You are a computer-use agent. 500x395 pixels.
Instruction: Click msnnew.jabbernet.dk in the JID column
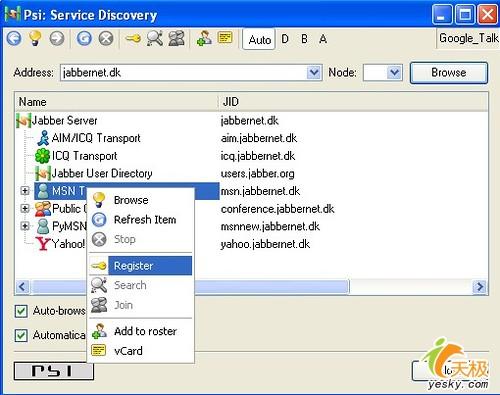[270, 226]
